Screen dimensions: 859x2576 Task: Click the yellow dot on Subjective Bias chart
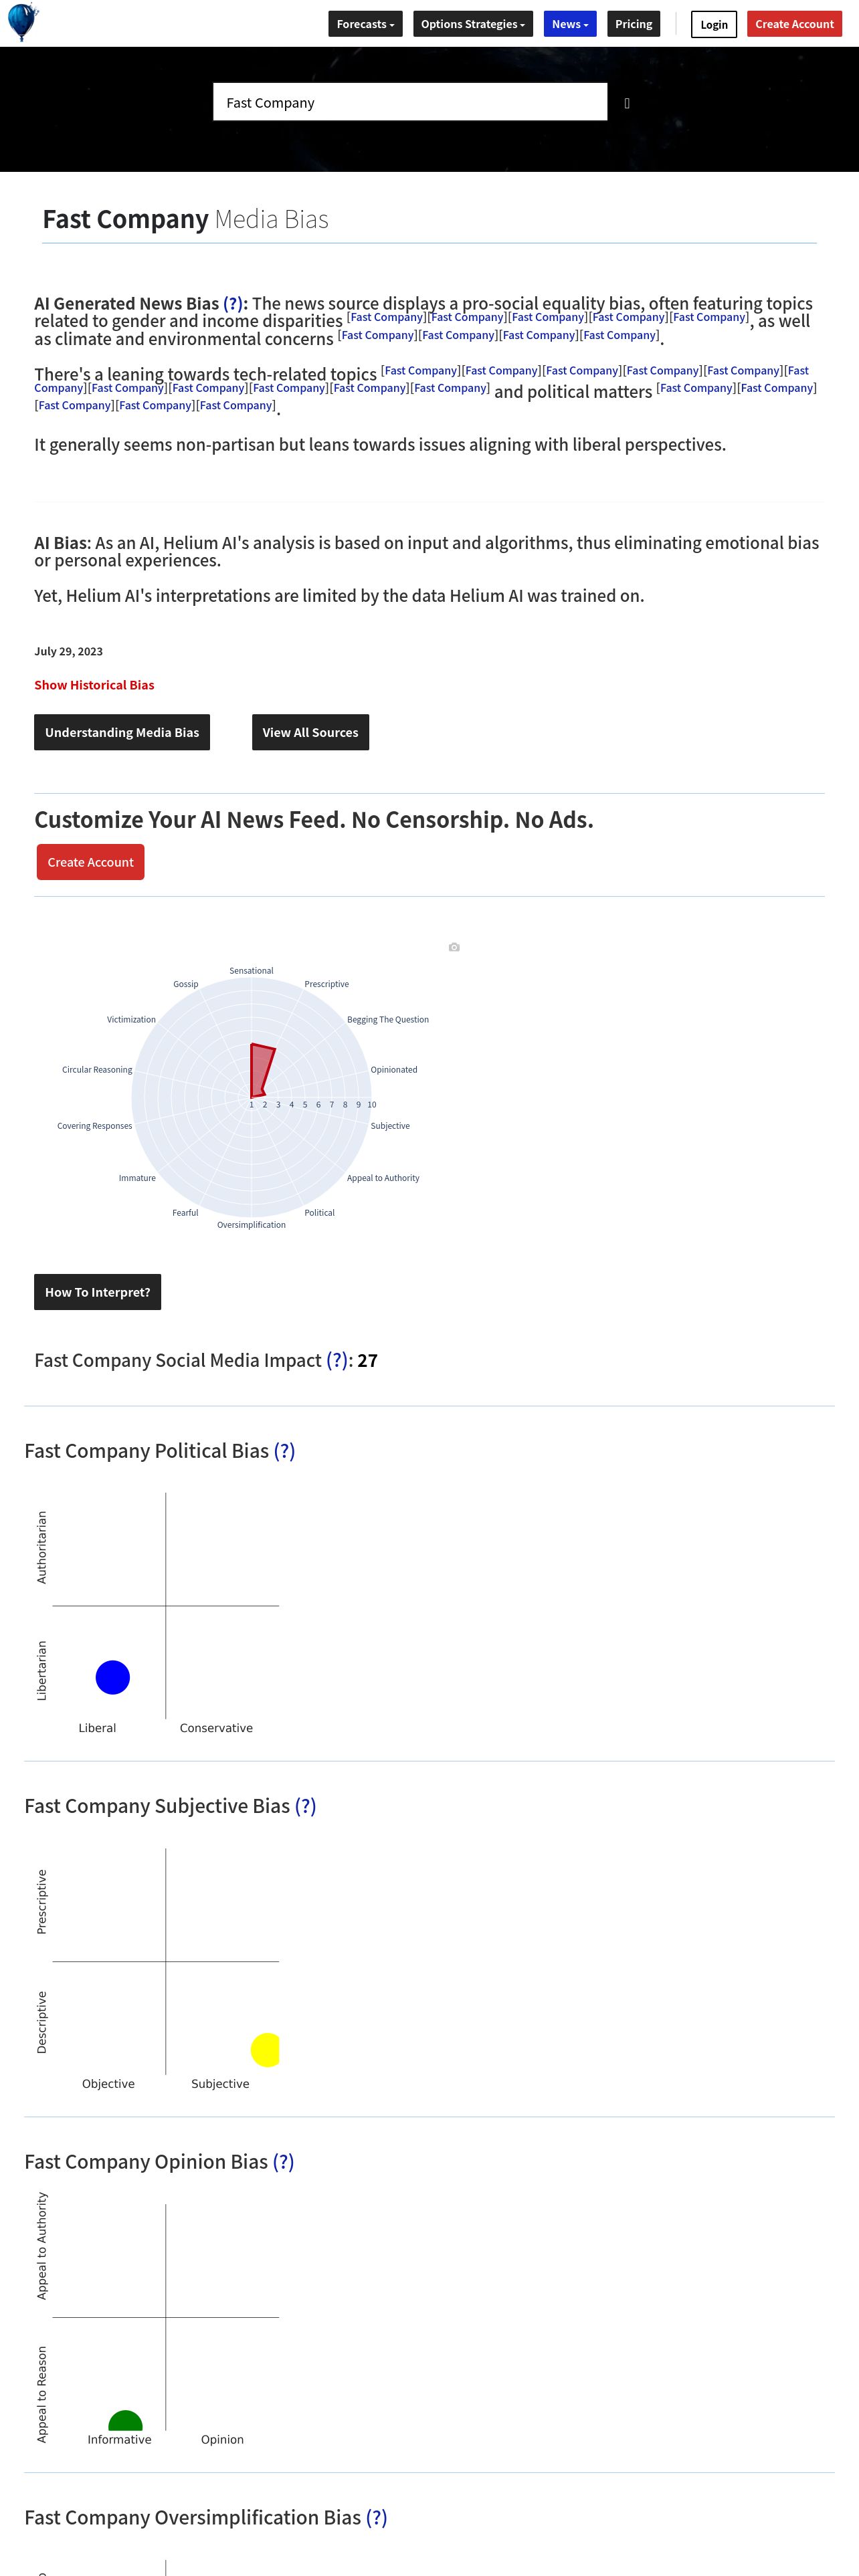point(266,2049)
